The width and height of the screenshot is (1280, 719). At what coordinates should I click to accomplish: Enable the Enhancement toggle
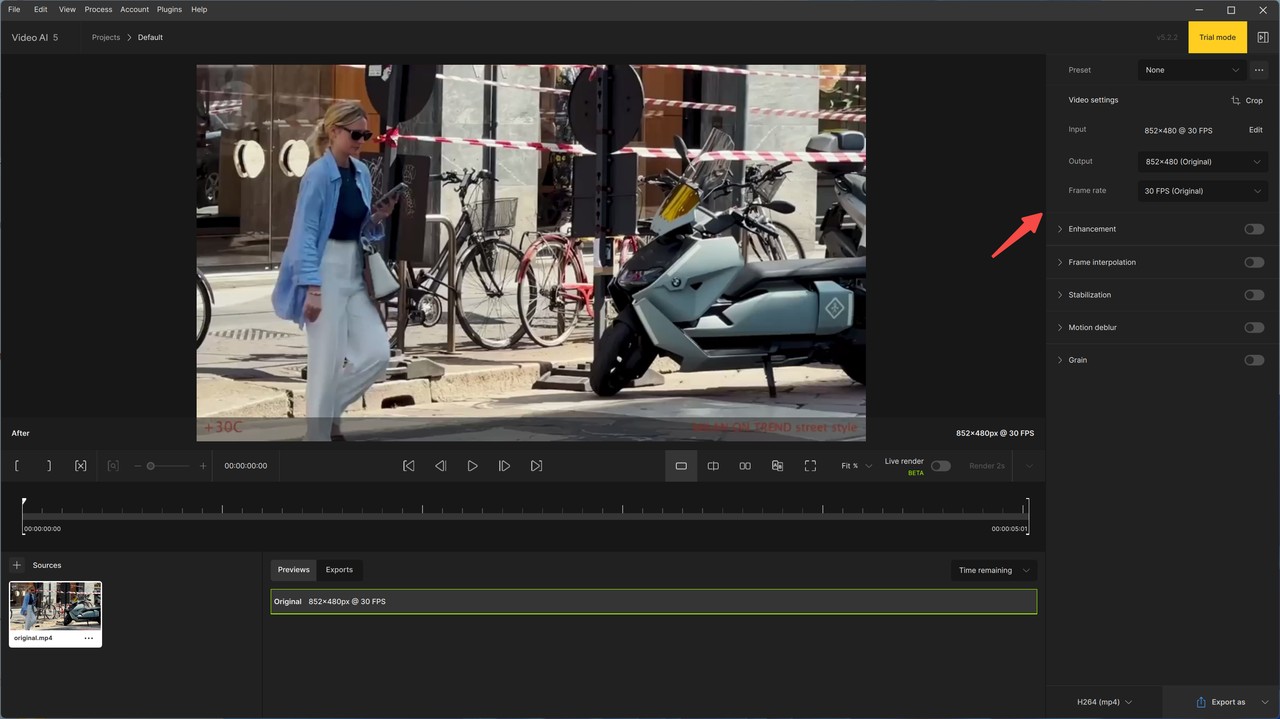[x=1253, y=229]
